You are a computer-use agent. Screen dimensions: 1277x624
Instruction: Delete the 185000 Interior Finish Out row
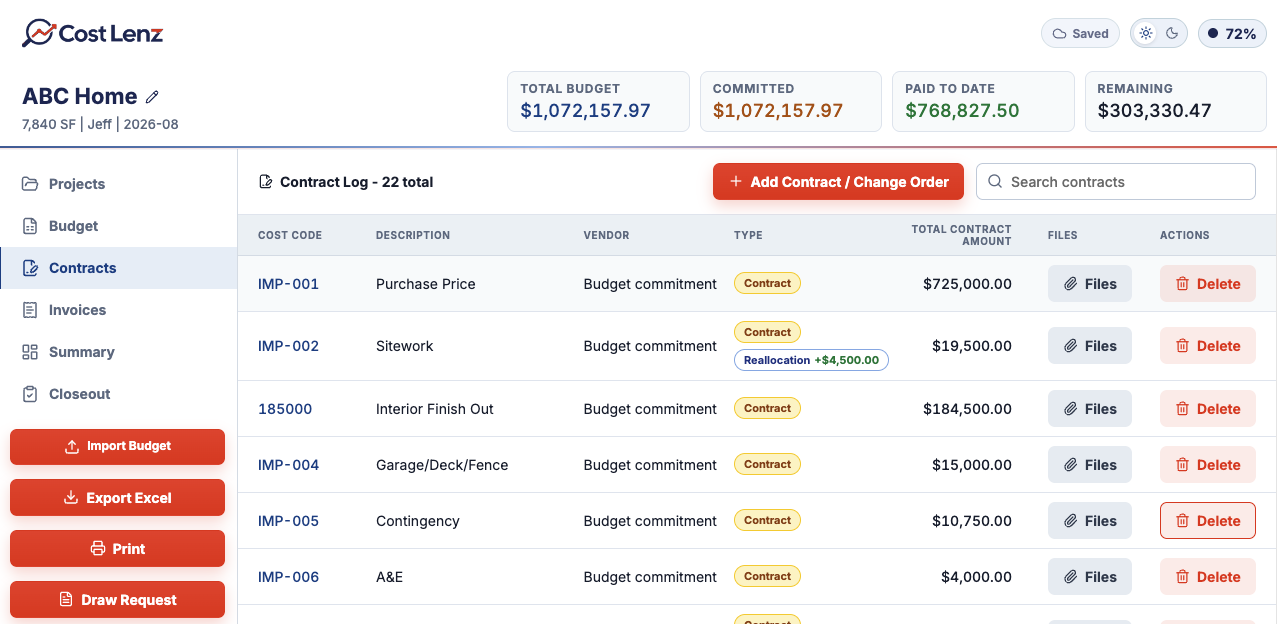[x=1208, y=409]
